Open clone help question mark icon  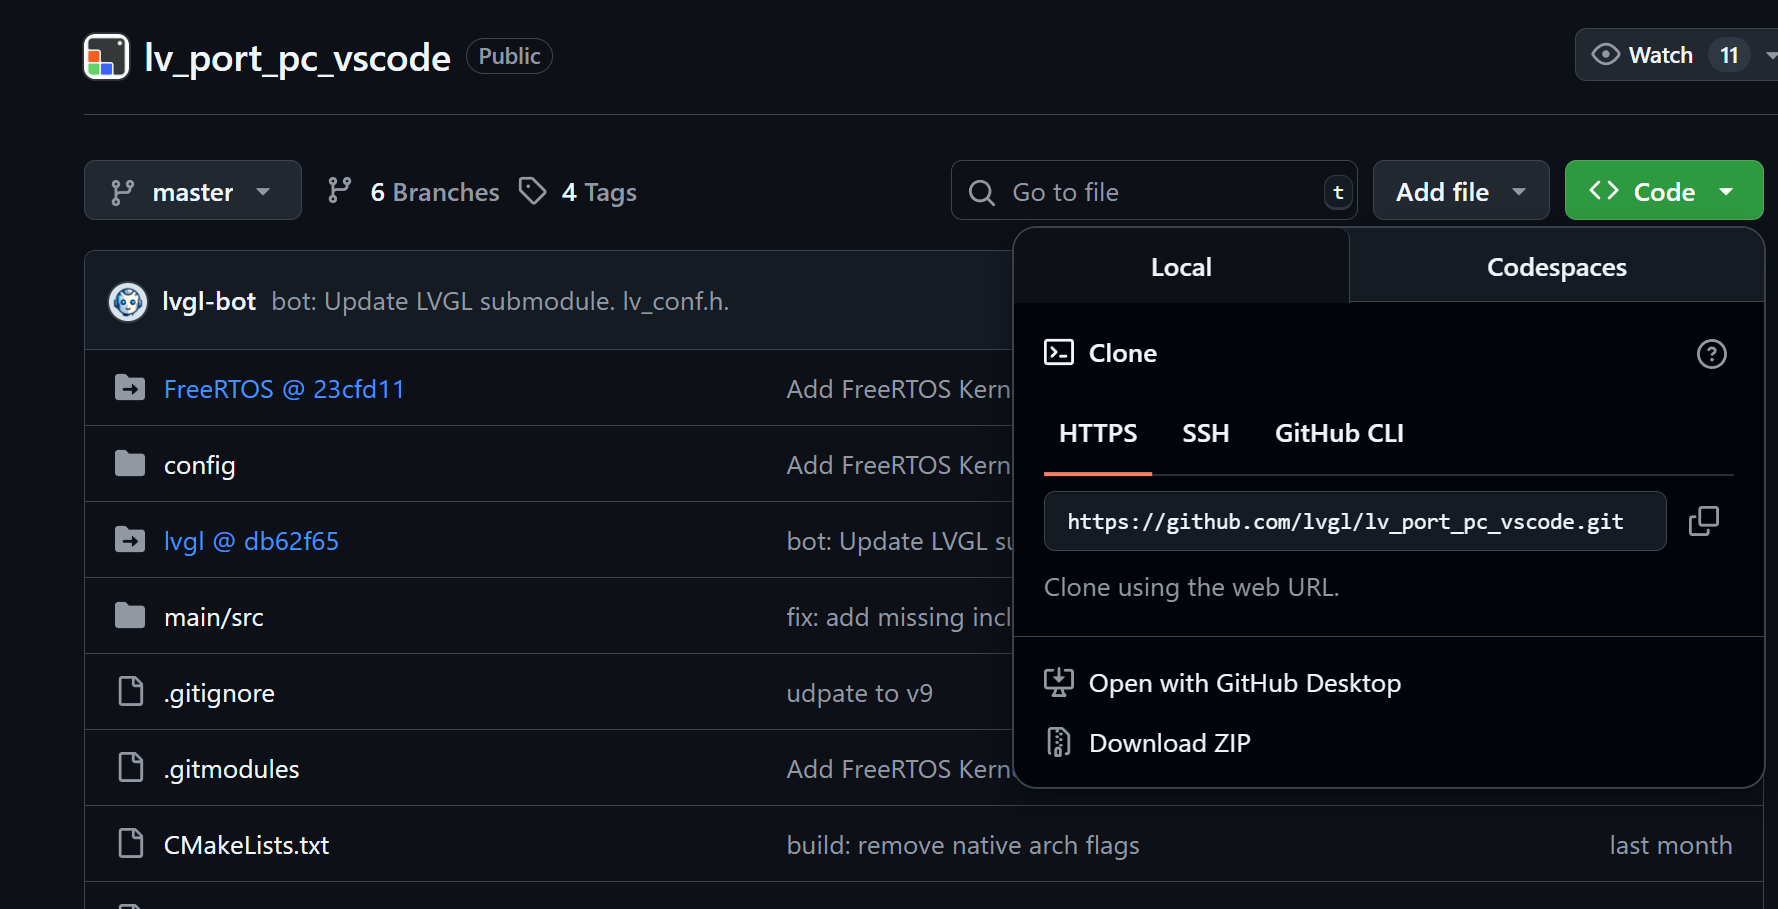tap(1712, 354)
